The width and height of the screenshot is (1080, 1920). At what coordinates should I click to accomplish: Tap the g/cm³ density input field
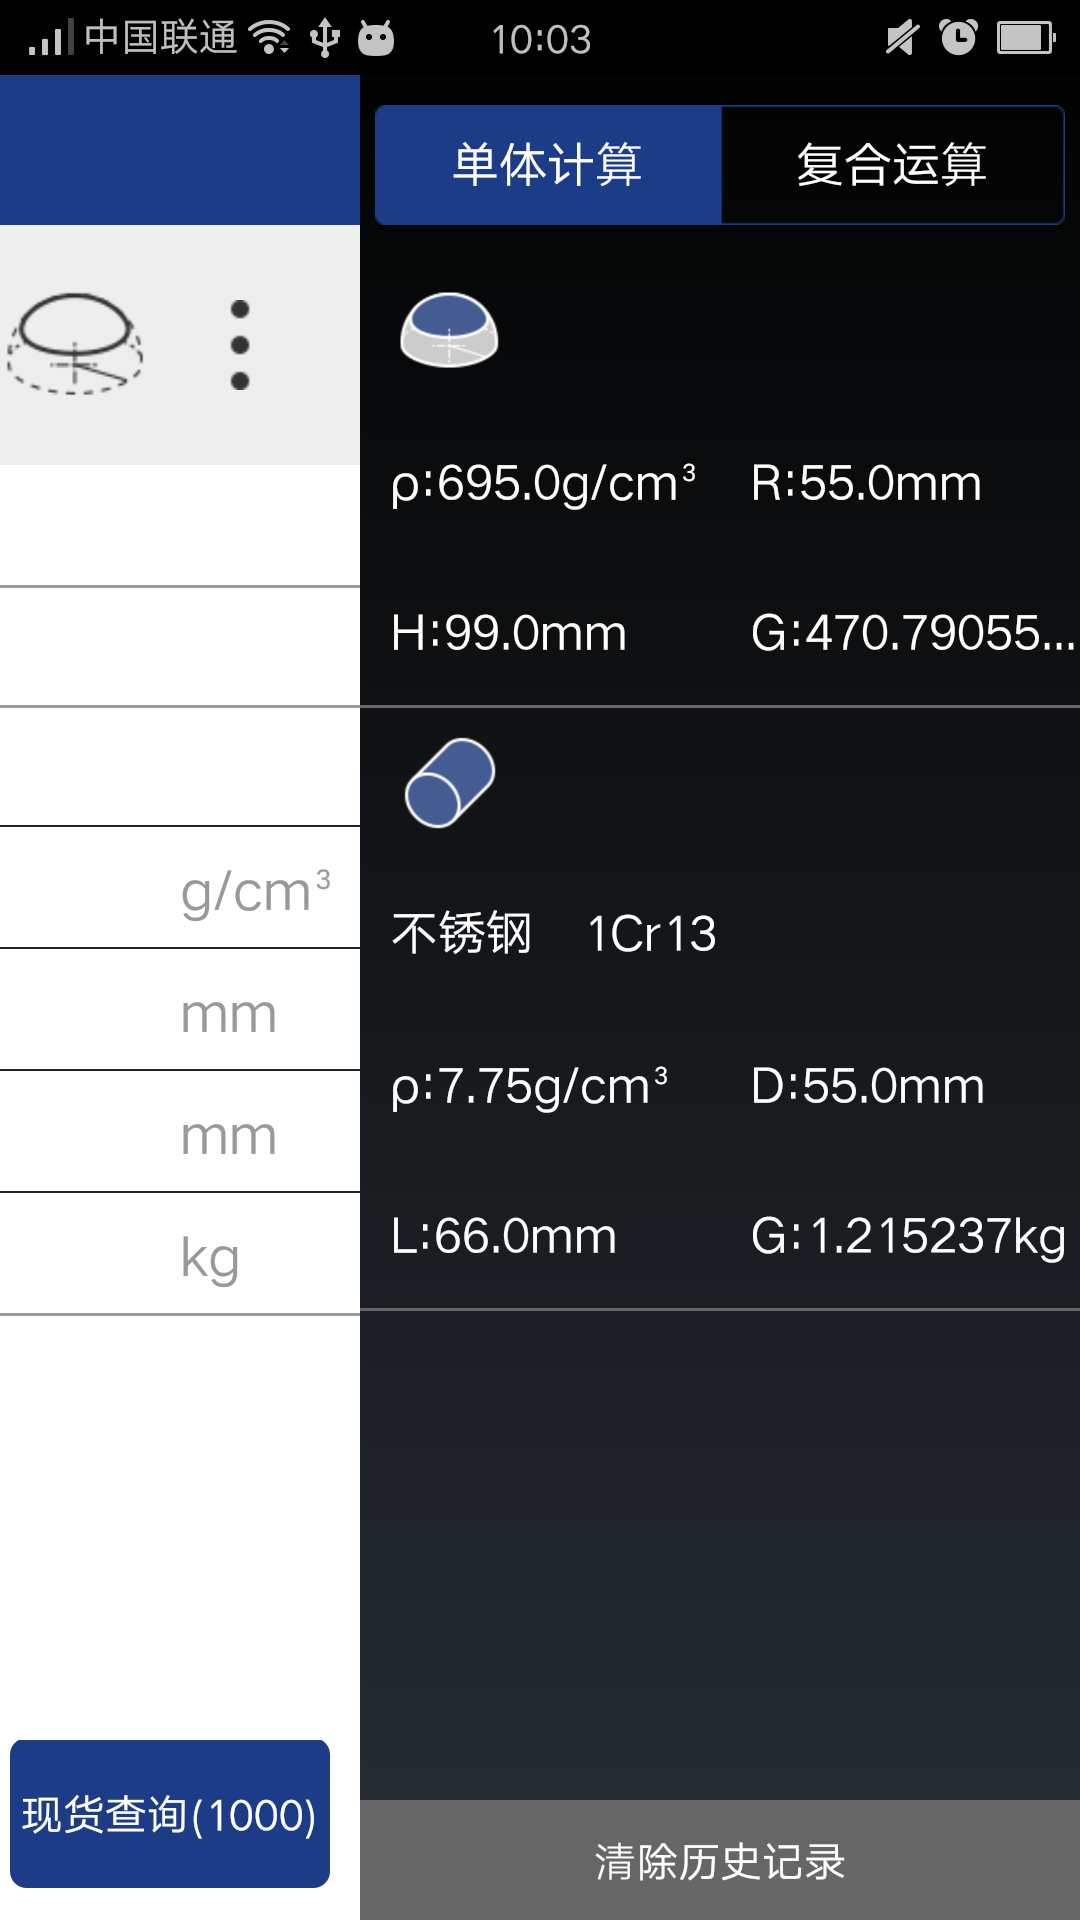(180, 888)
